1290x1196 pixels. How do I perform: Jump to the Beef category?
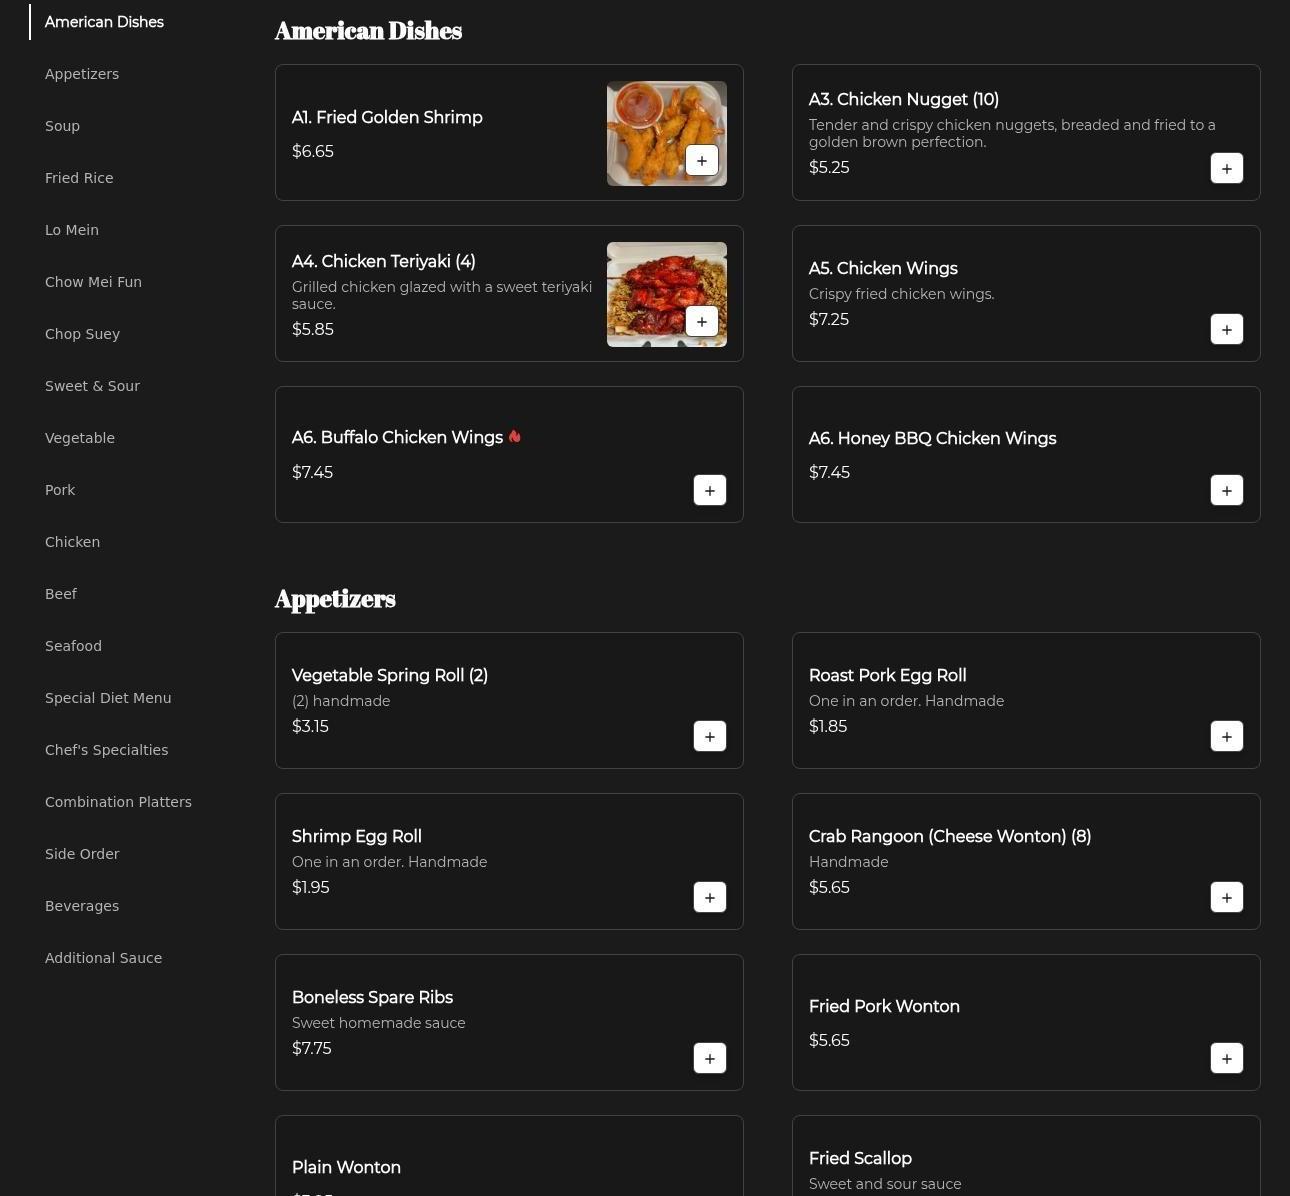61,594
